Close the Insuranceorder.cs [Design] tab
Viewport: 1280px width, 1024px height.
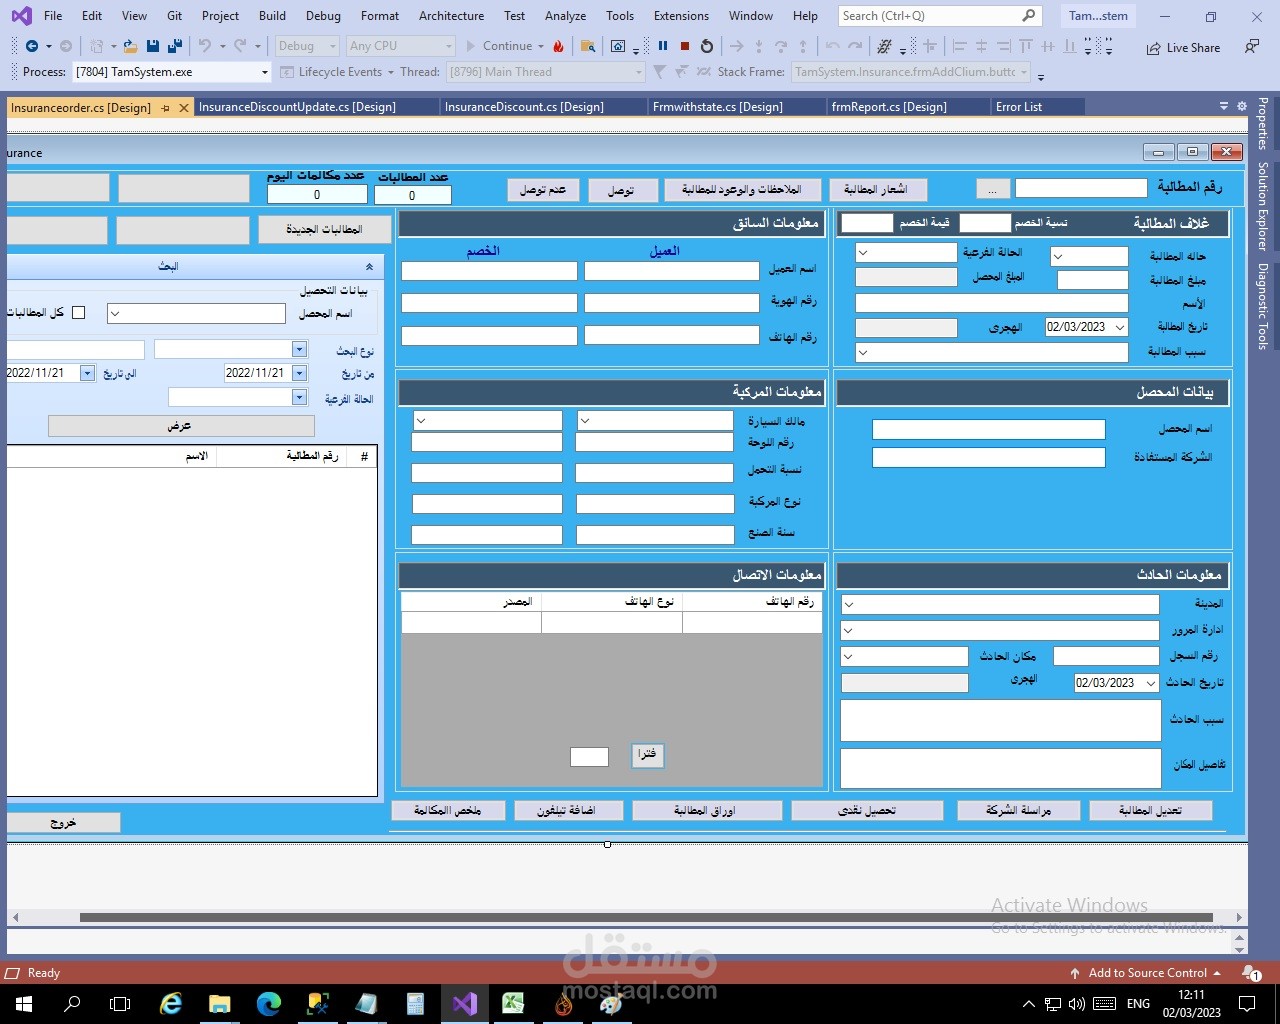[184, 107]
